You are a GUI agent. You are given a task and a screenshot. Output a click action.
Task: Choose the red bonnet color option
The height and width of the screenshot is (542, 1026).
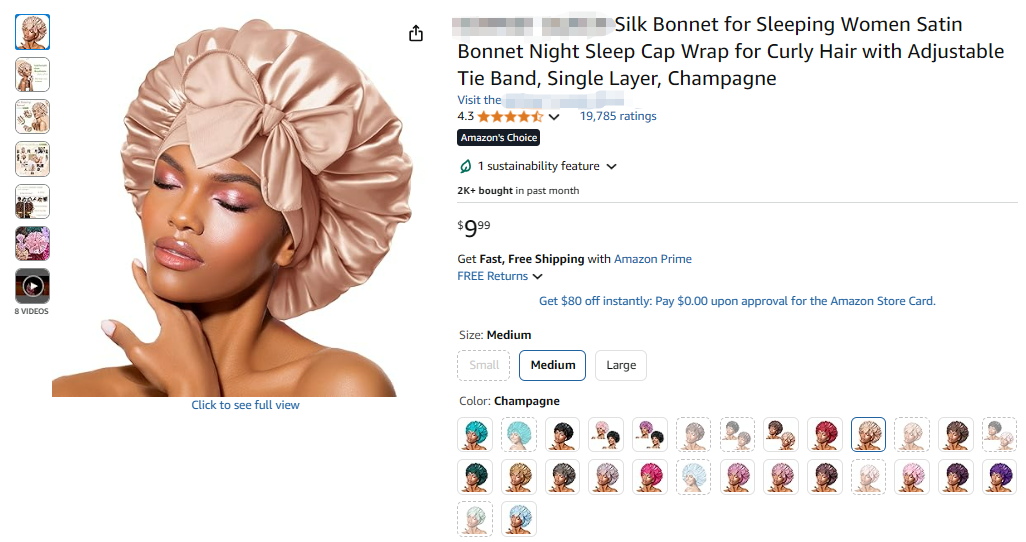tap(824, 434)
